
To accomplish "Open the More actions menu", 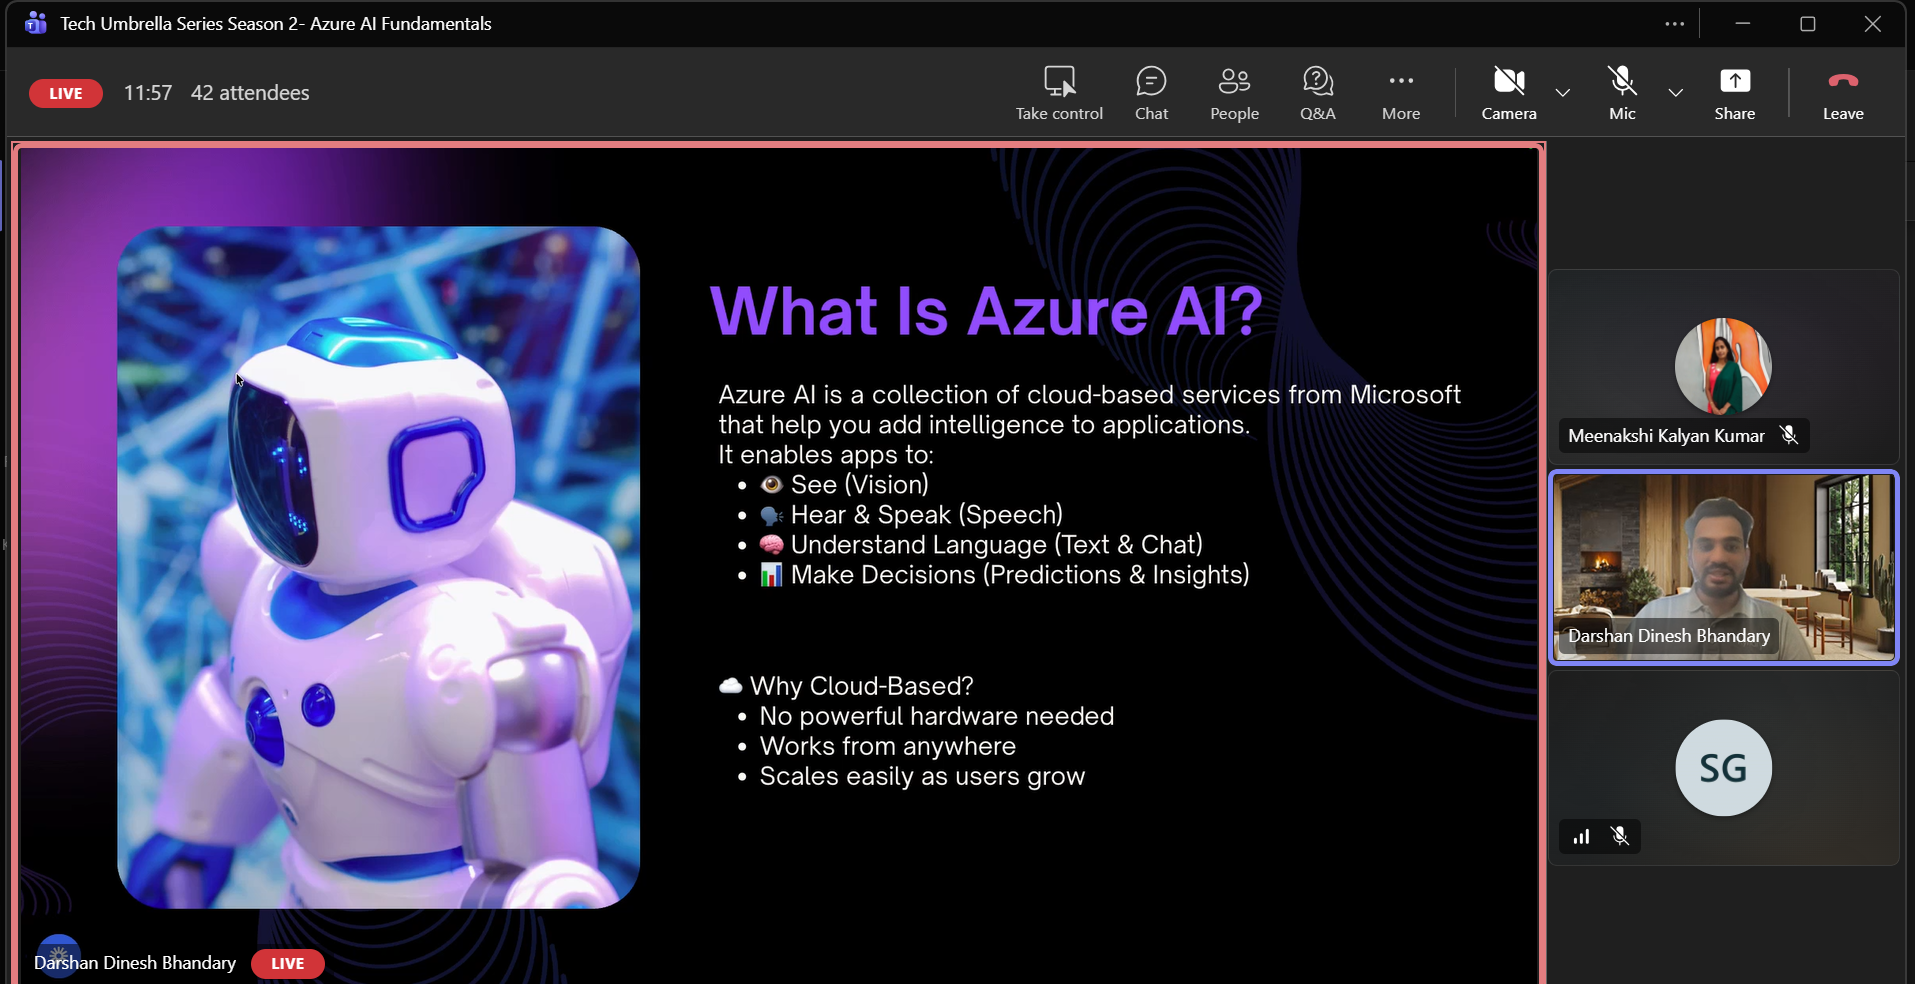I will point(1401,93).
